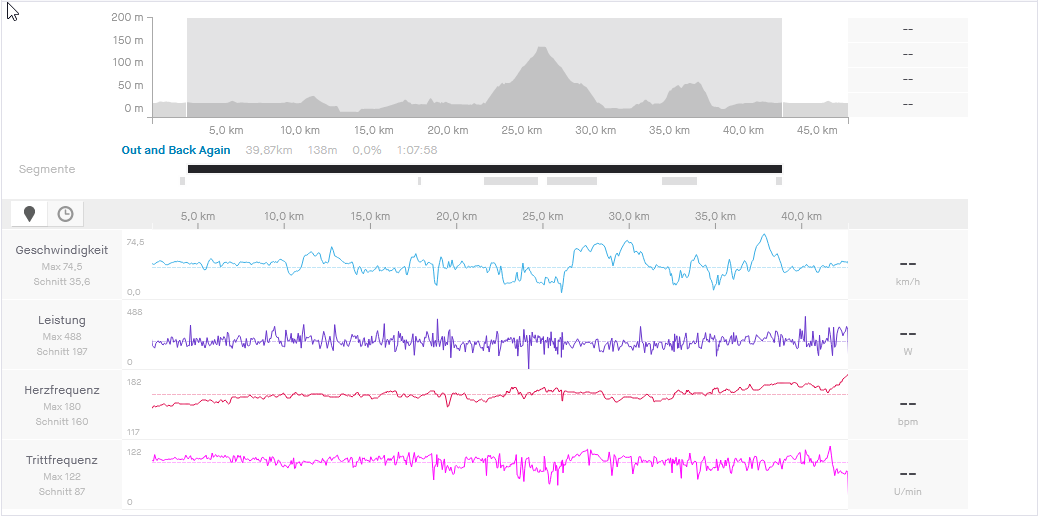Viewport: 1039px width, 517px height.
Task: Select the Trittfrequenz row label
Action: (61, 460)
